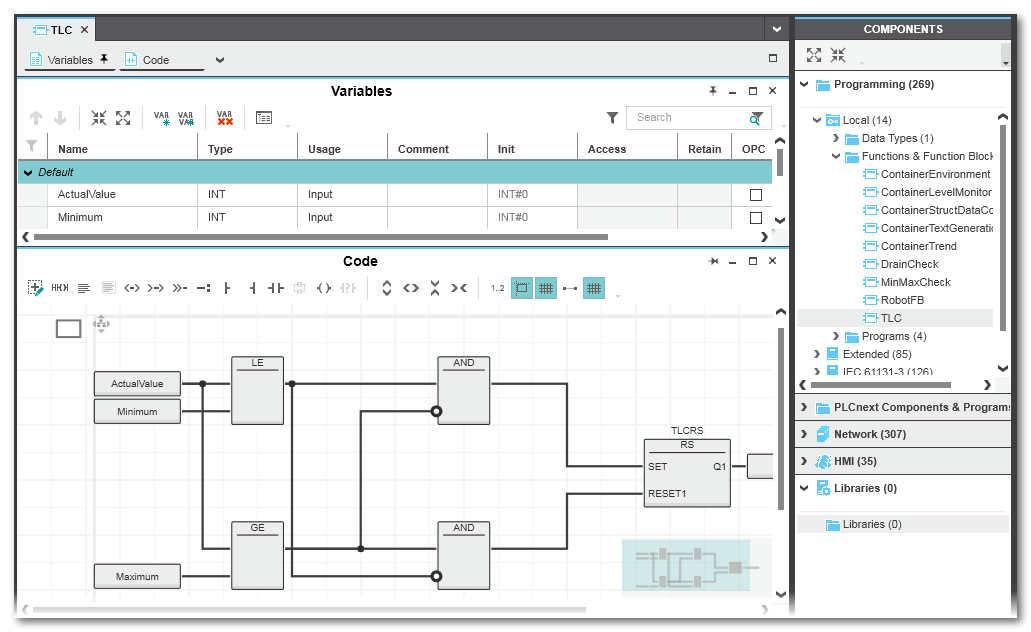Collapse all variable groups in Variables toolbar
This screenshot has height=632, width=1031.
[99, 118]
